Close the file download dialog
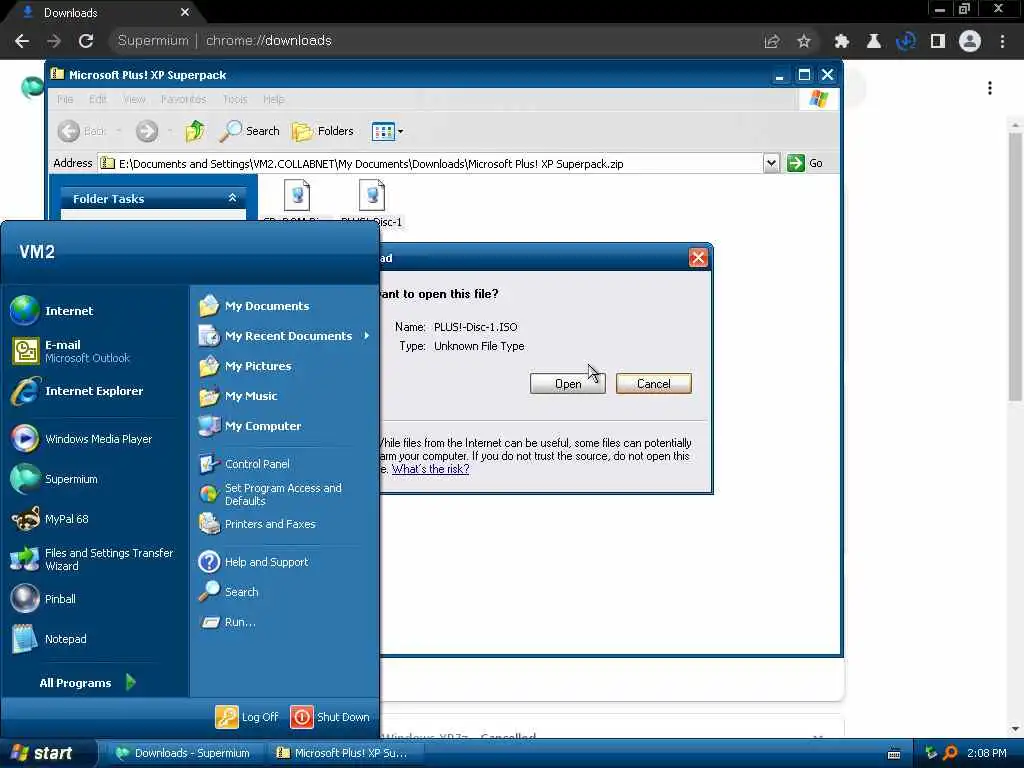Image resolution: width=1024 pixels, height=768 pixels. (697, 257)
